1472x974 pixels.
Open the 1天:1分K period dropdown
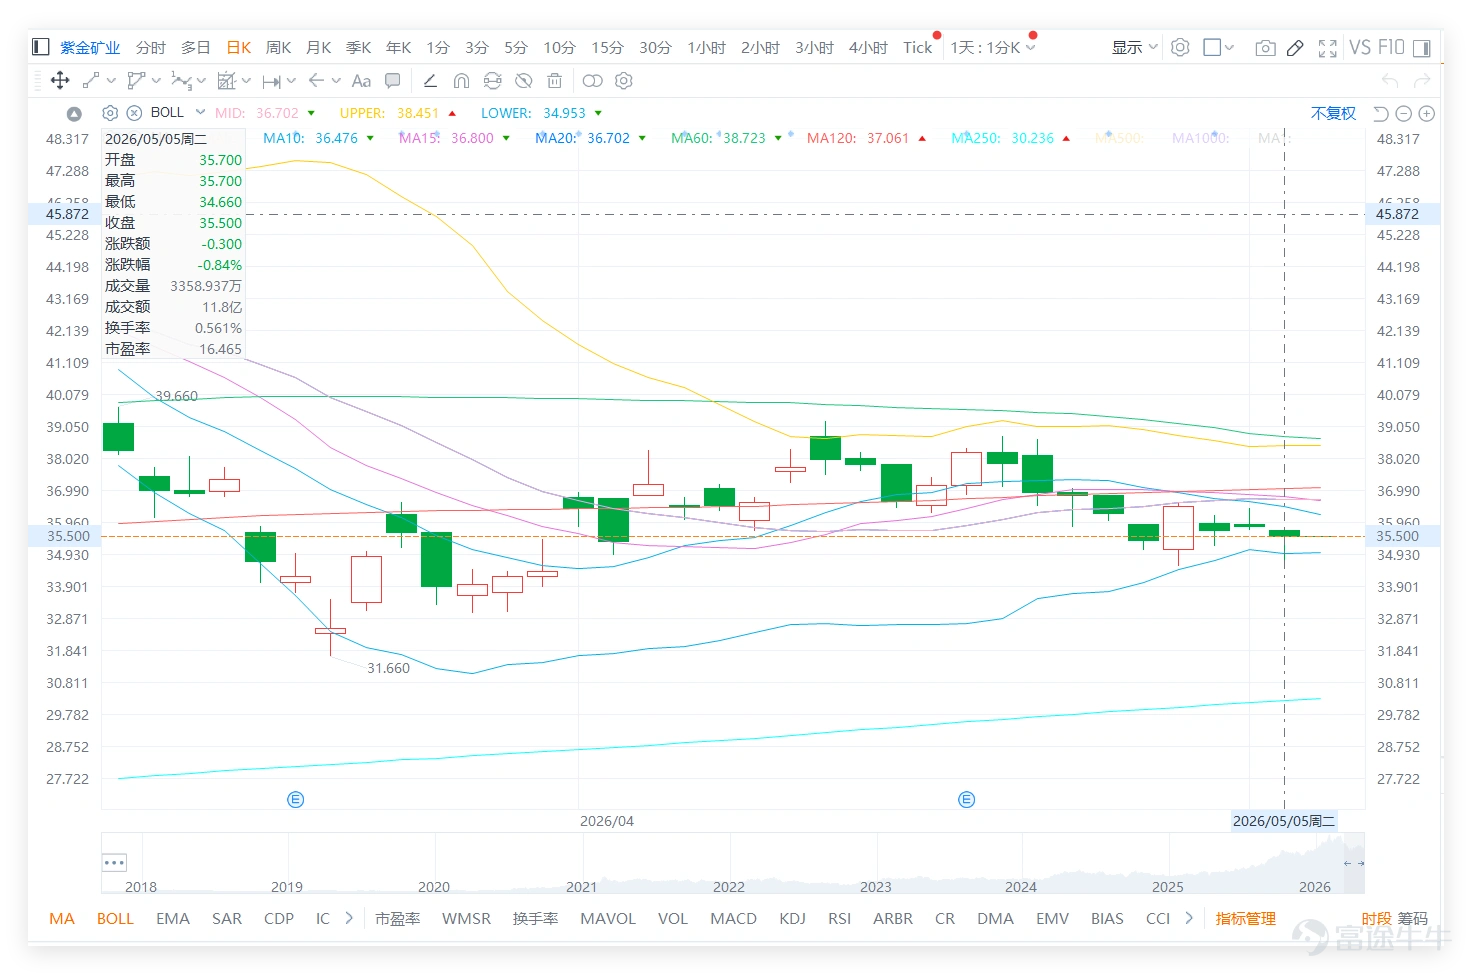(x=993, y=47)
